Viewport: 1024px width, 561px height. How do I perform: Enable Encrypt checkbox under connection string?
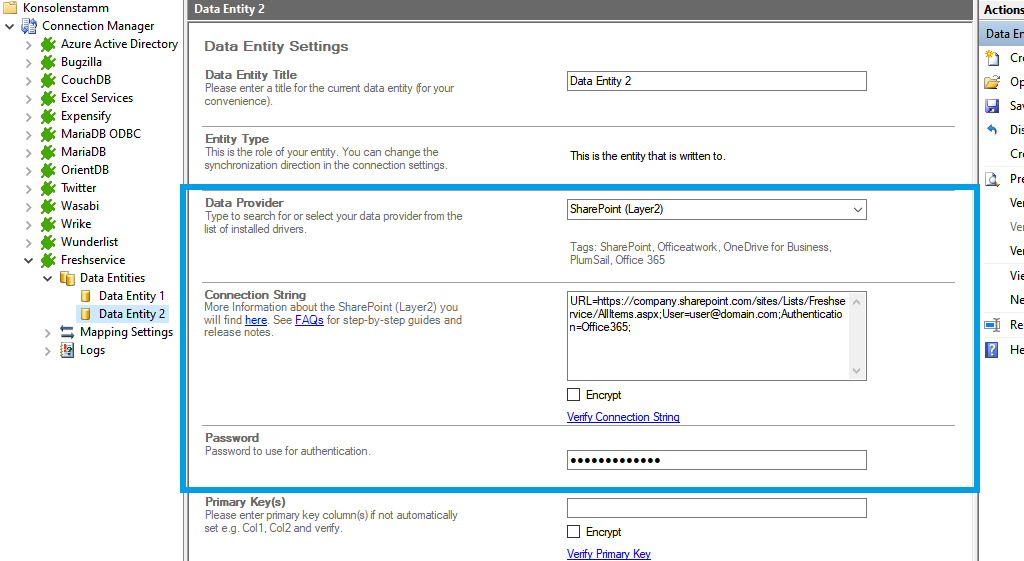574,395
